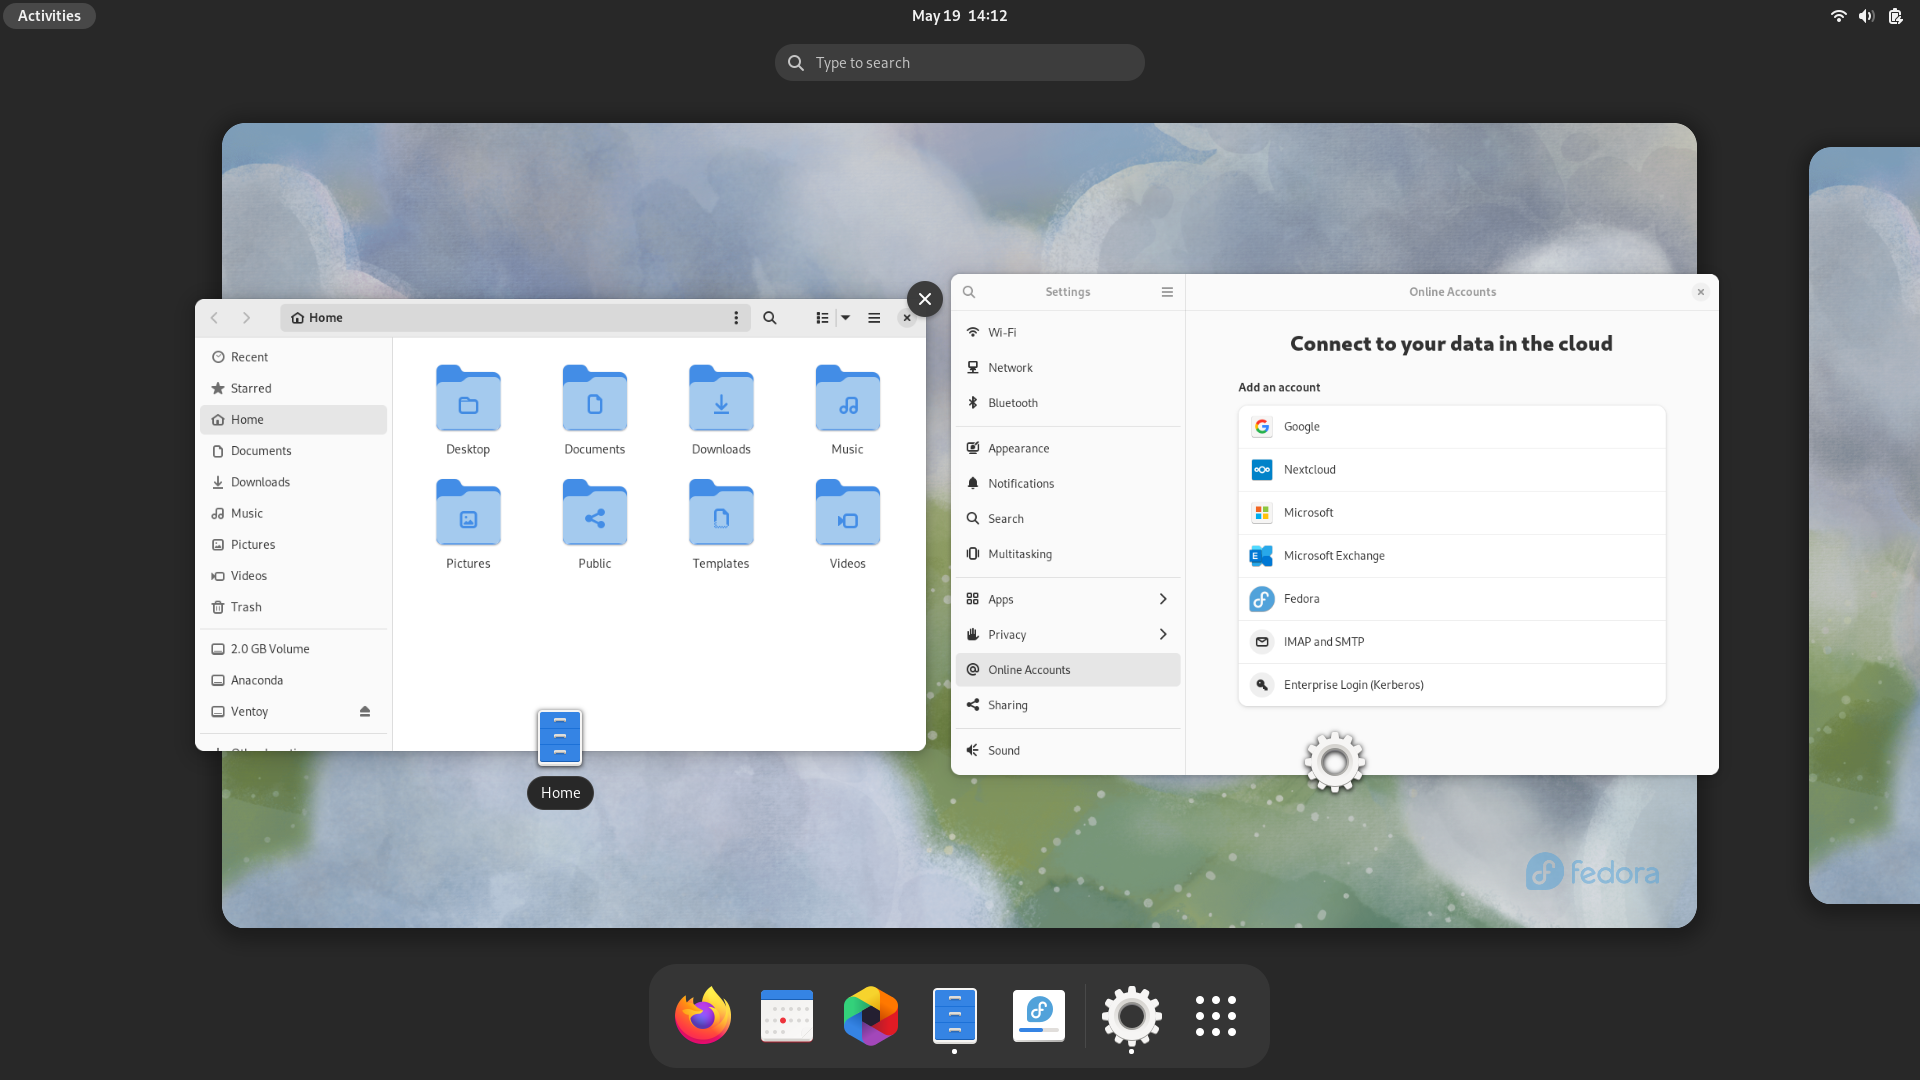Open the Public folder in Files
Screen dimensions: 1920x1080
point(594,525)
